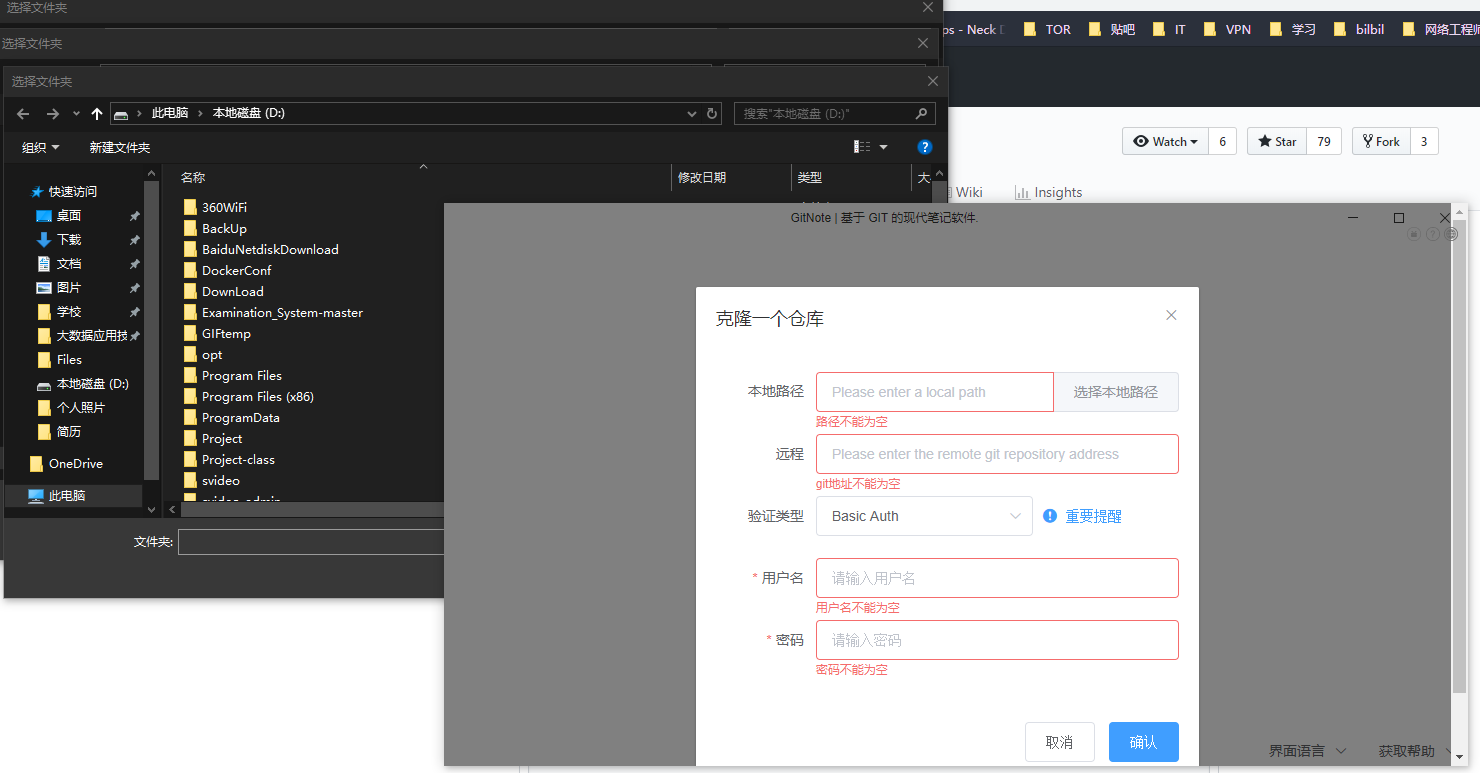Close the 克隆一个仓库 dialog with X

1171,315
